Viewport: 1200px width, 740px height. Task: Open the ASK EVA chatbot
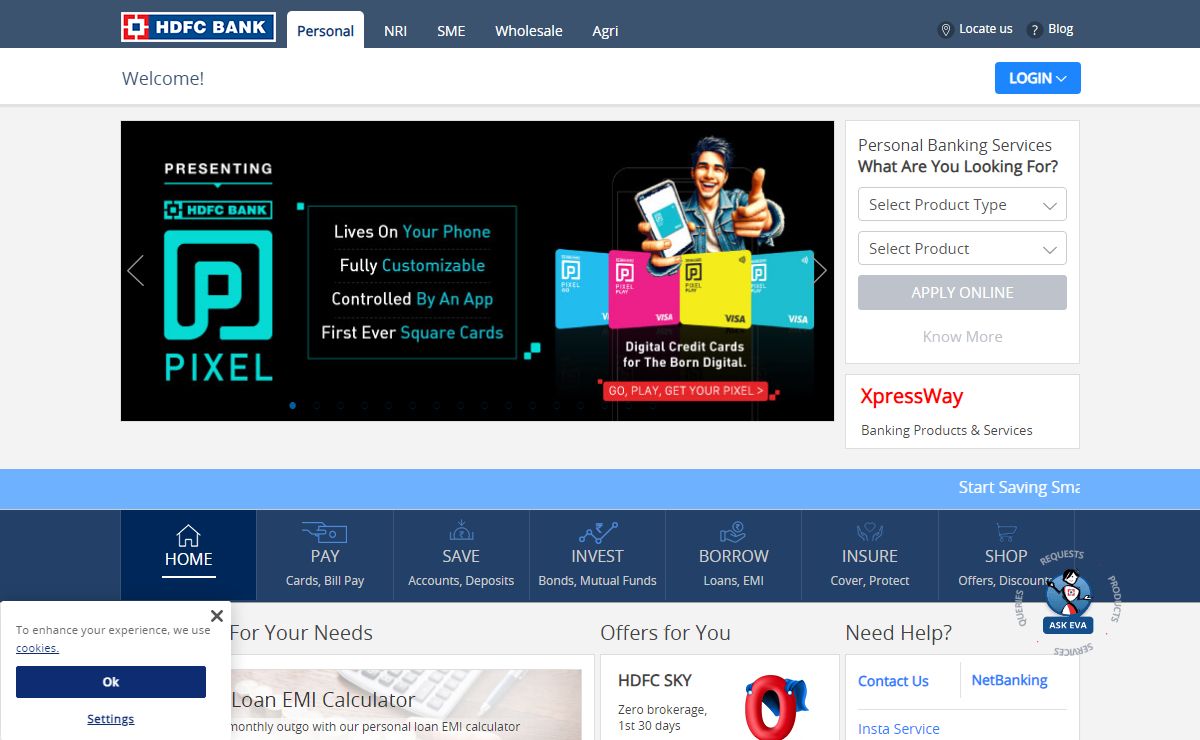1068,602
